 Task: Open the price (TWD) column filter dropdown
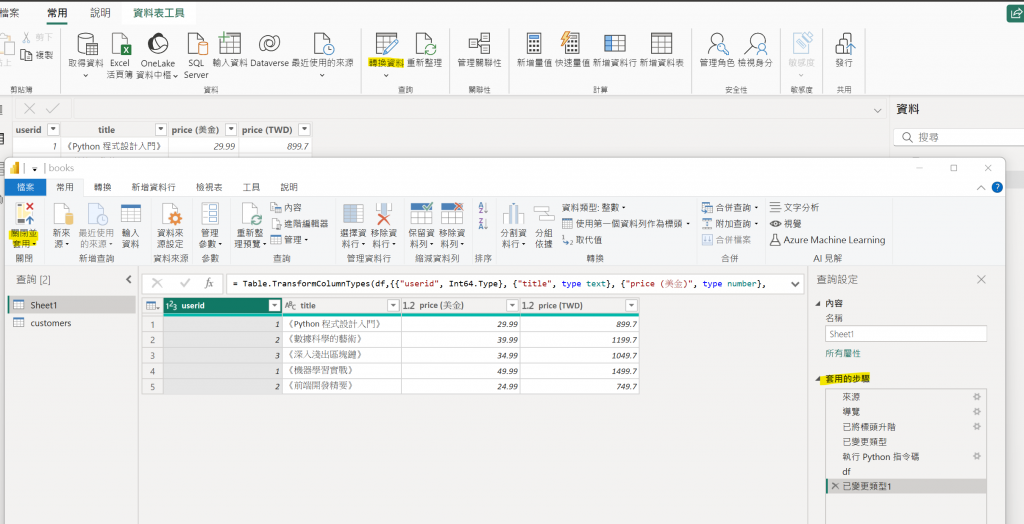(632, 305)
